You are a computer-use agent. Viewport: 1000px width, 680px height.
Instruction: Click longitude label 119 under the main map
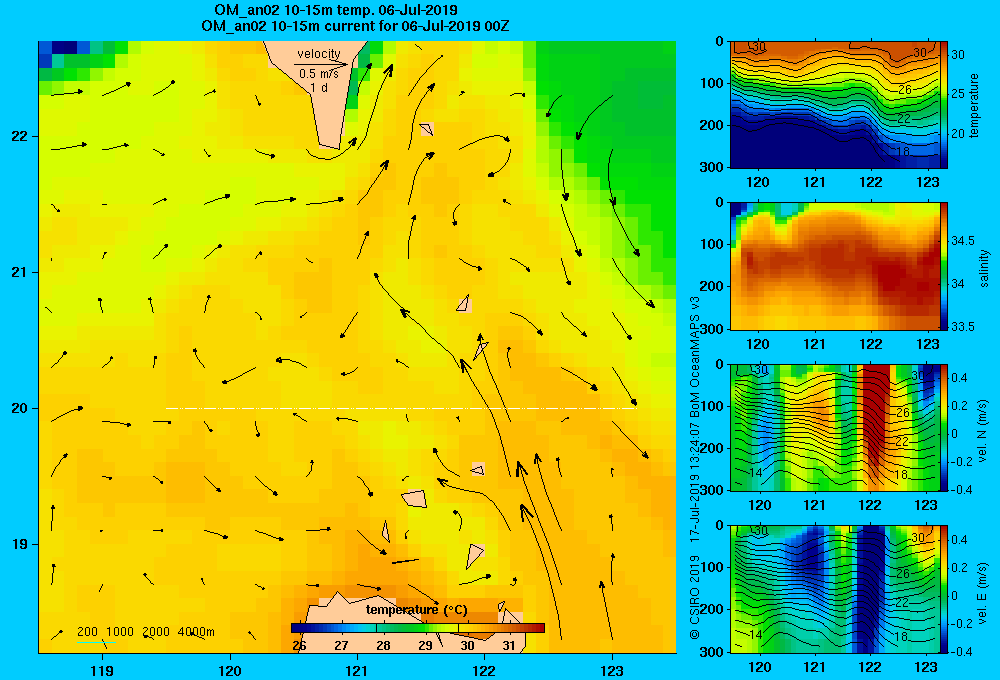pyautogui.click(x=102, y=670)
